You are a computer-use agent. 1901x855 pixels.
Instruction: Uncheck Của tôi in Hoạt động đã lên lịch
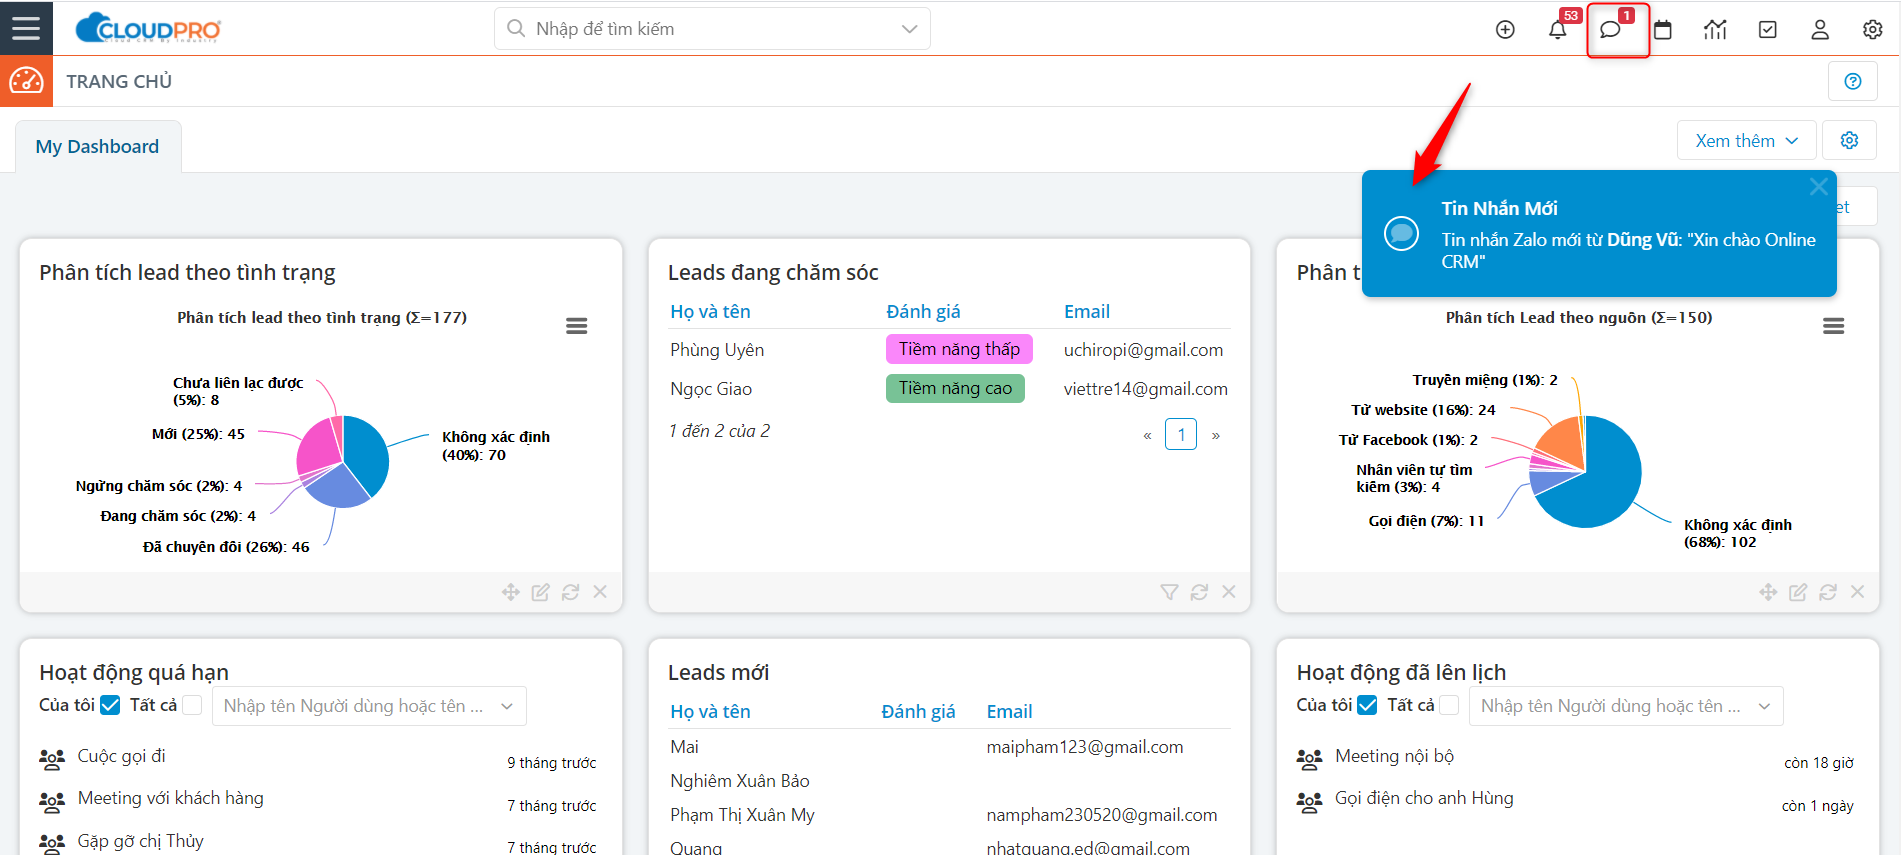pyautogui.click(x=1367, y=705)
